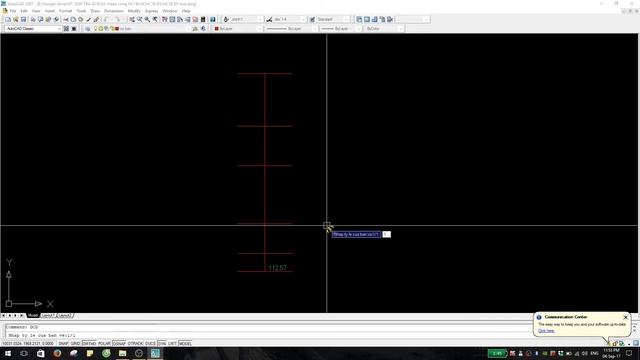Toggle ORTHO mode in status bar
Screen dimensions: 640x360
point(89,344)
